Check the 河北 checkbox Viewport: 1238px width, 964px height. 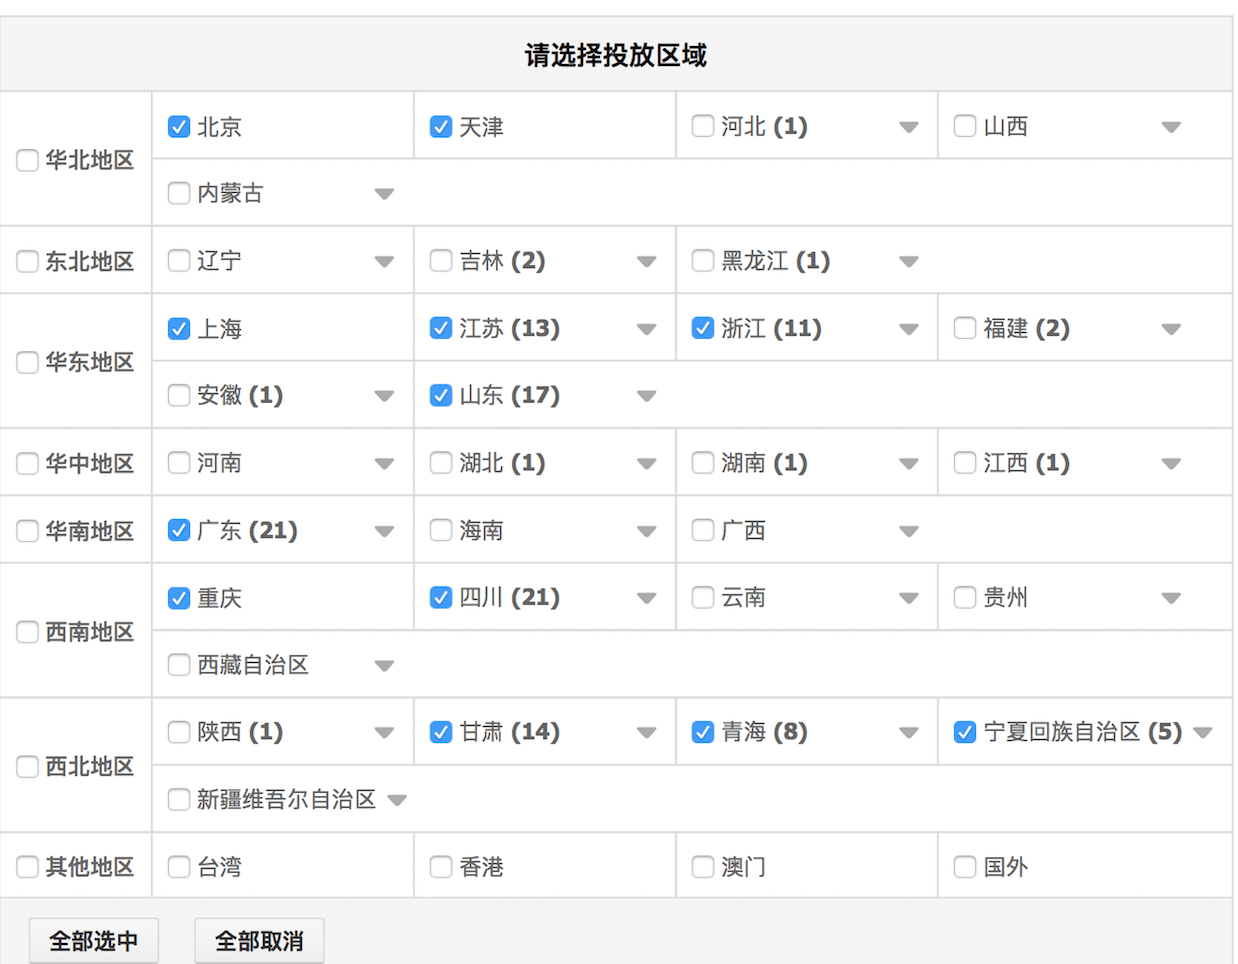pos(703,126)
